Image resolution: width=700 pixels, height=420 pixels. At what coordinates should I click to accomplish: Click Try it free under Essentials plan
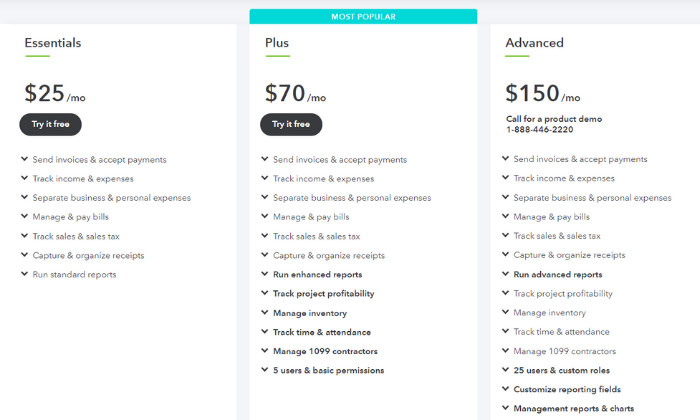click(x=50, y=124)
